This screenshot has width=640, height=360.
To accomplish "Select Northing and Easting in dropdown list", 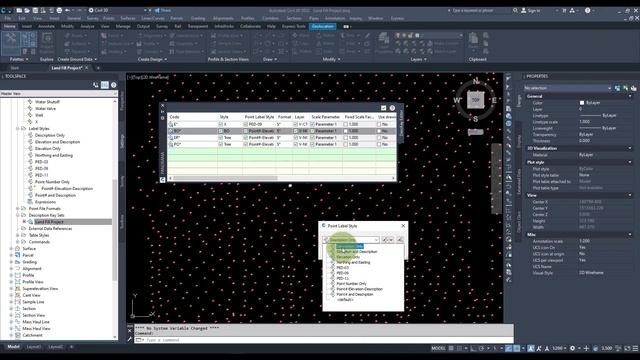I will pos(353,262).
